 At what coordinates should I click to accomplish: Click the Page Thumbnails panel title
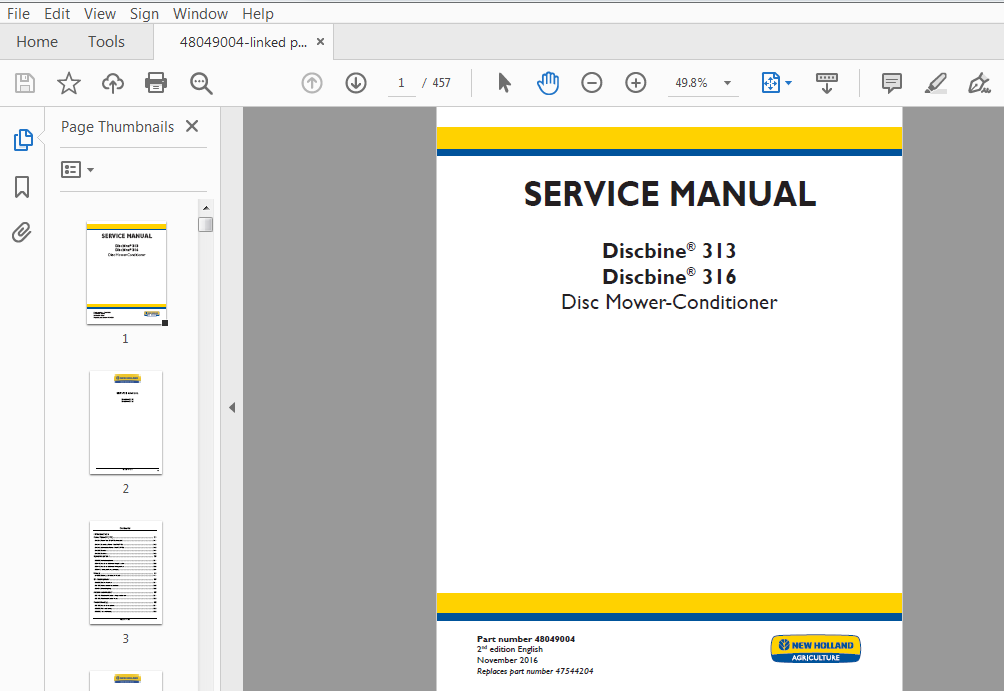[117, 127]
